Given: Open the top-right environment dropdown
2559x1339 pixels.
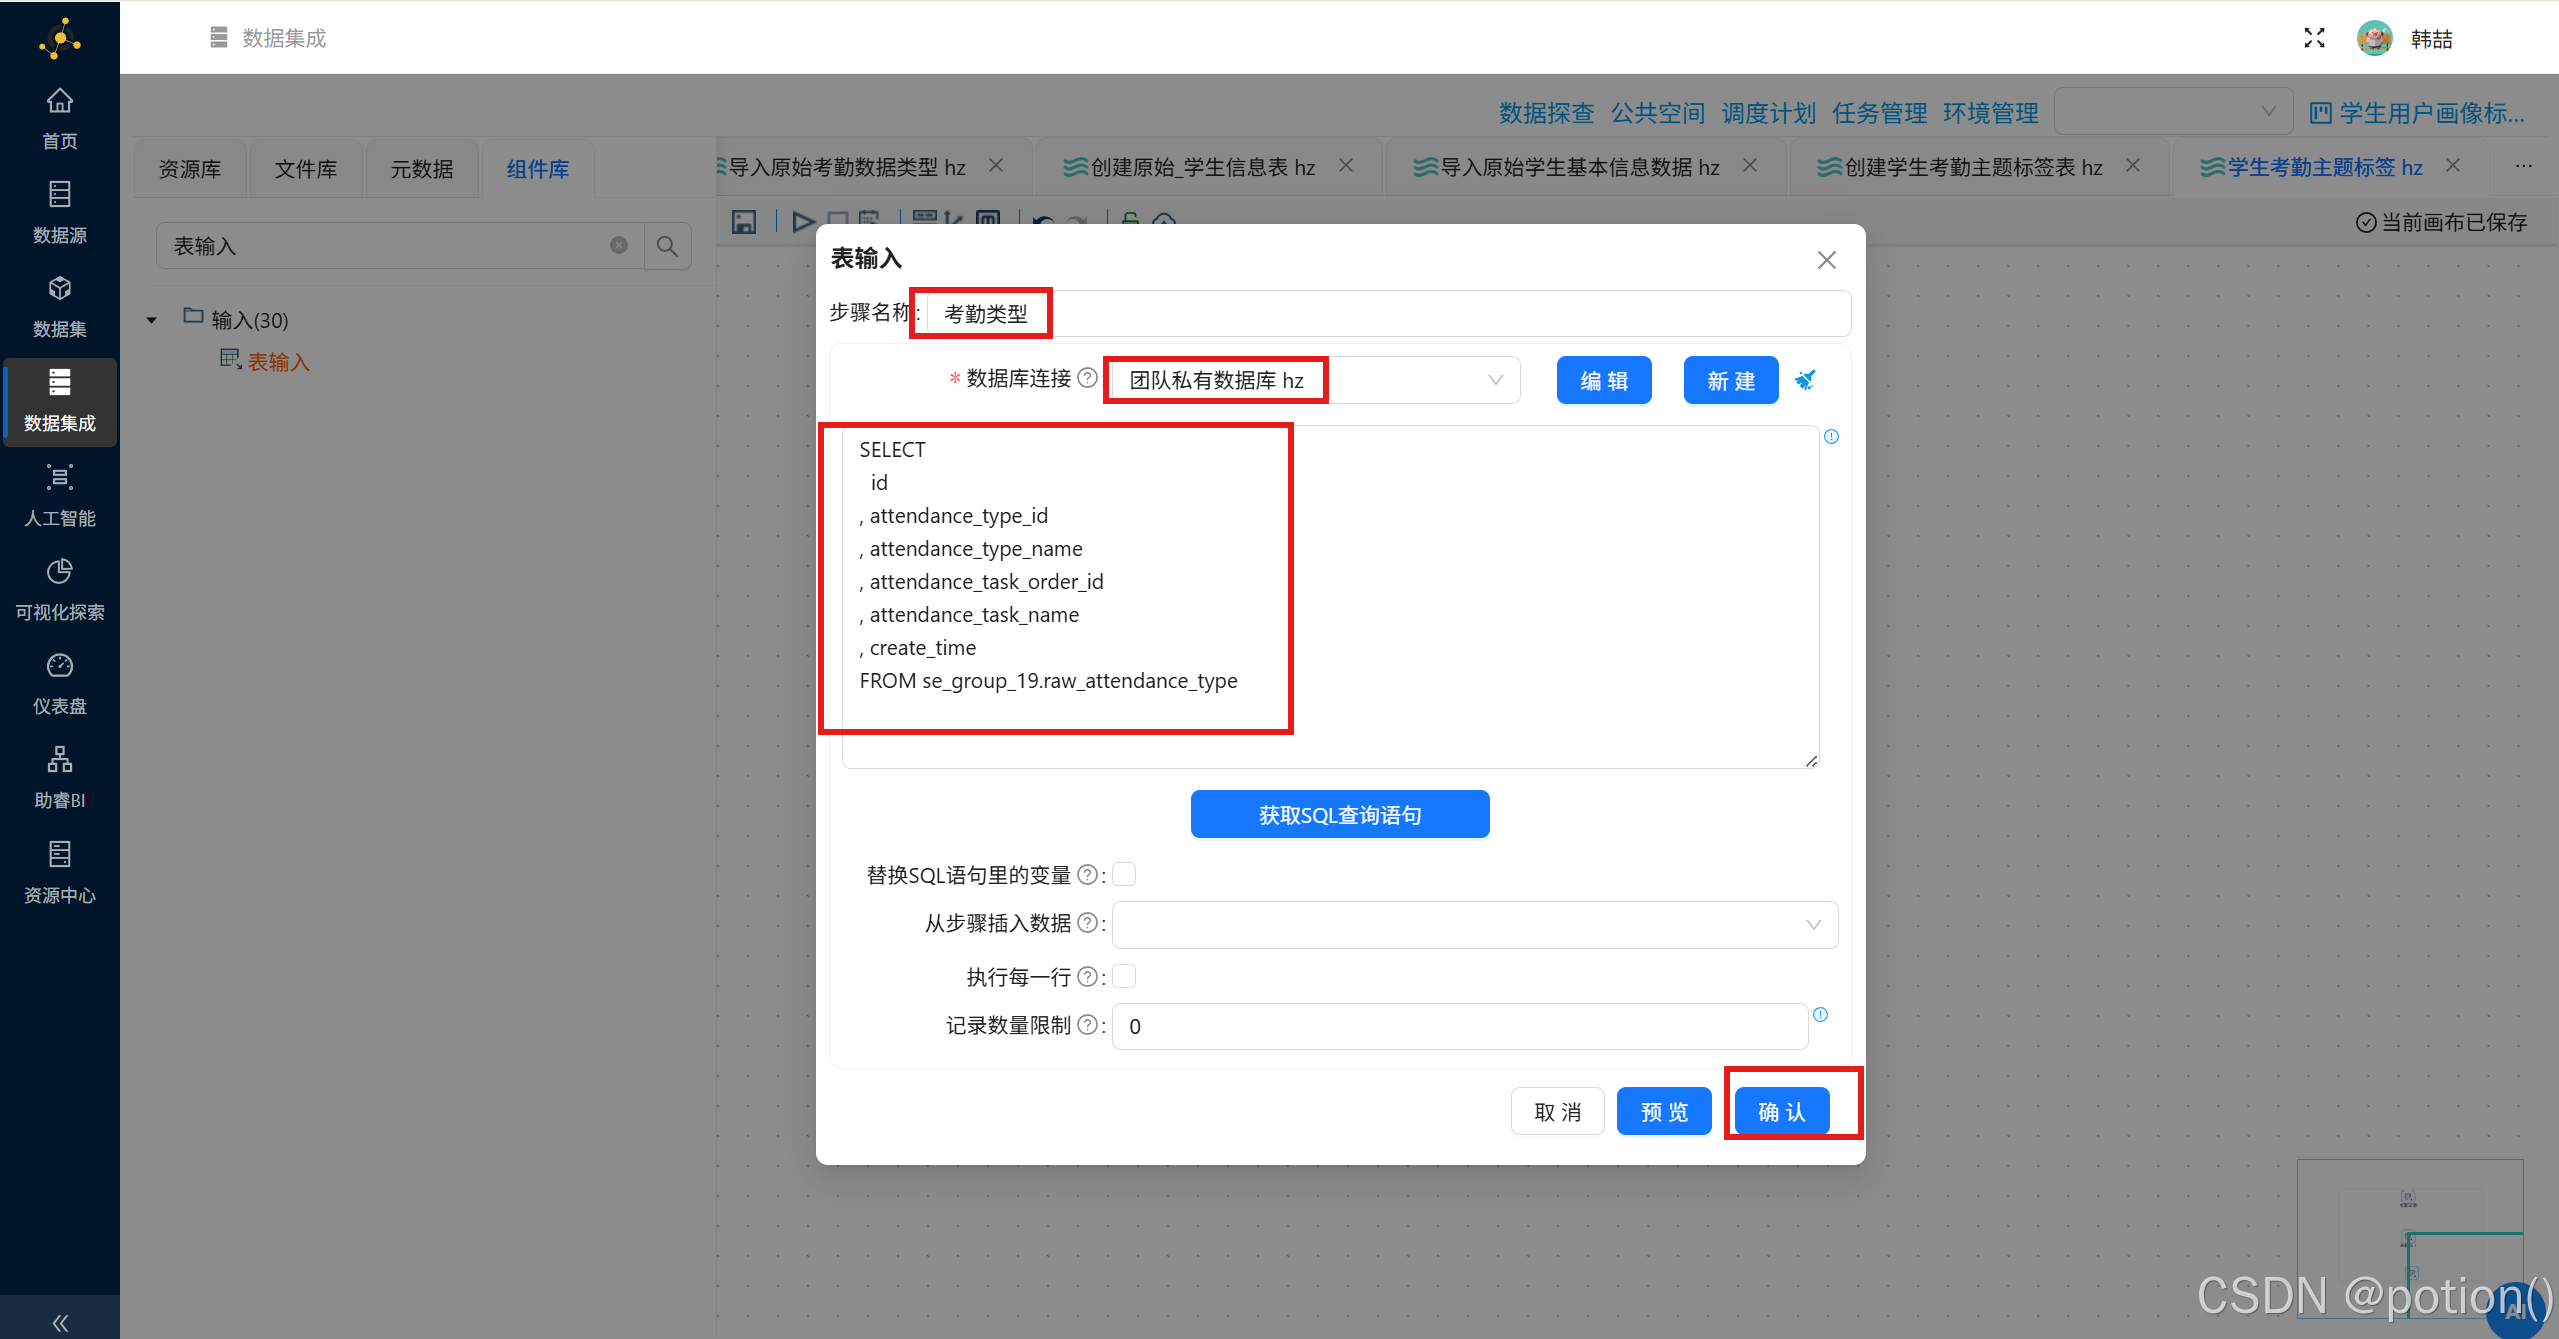Looking at the screenshot, I should pyautogui.click(x=2173, y=111).
